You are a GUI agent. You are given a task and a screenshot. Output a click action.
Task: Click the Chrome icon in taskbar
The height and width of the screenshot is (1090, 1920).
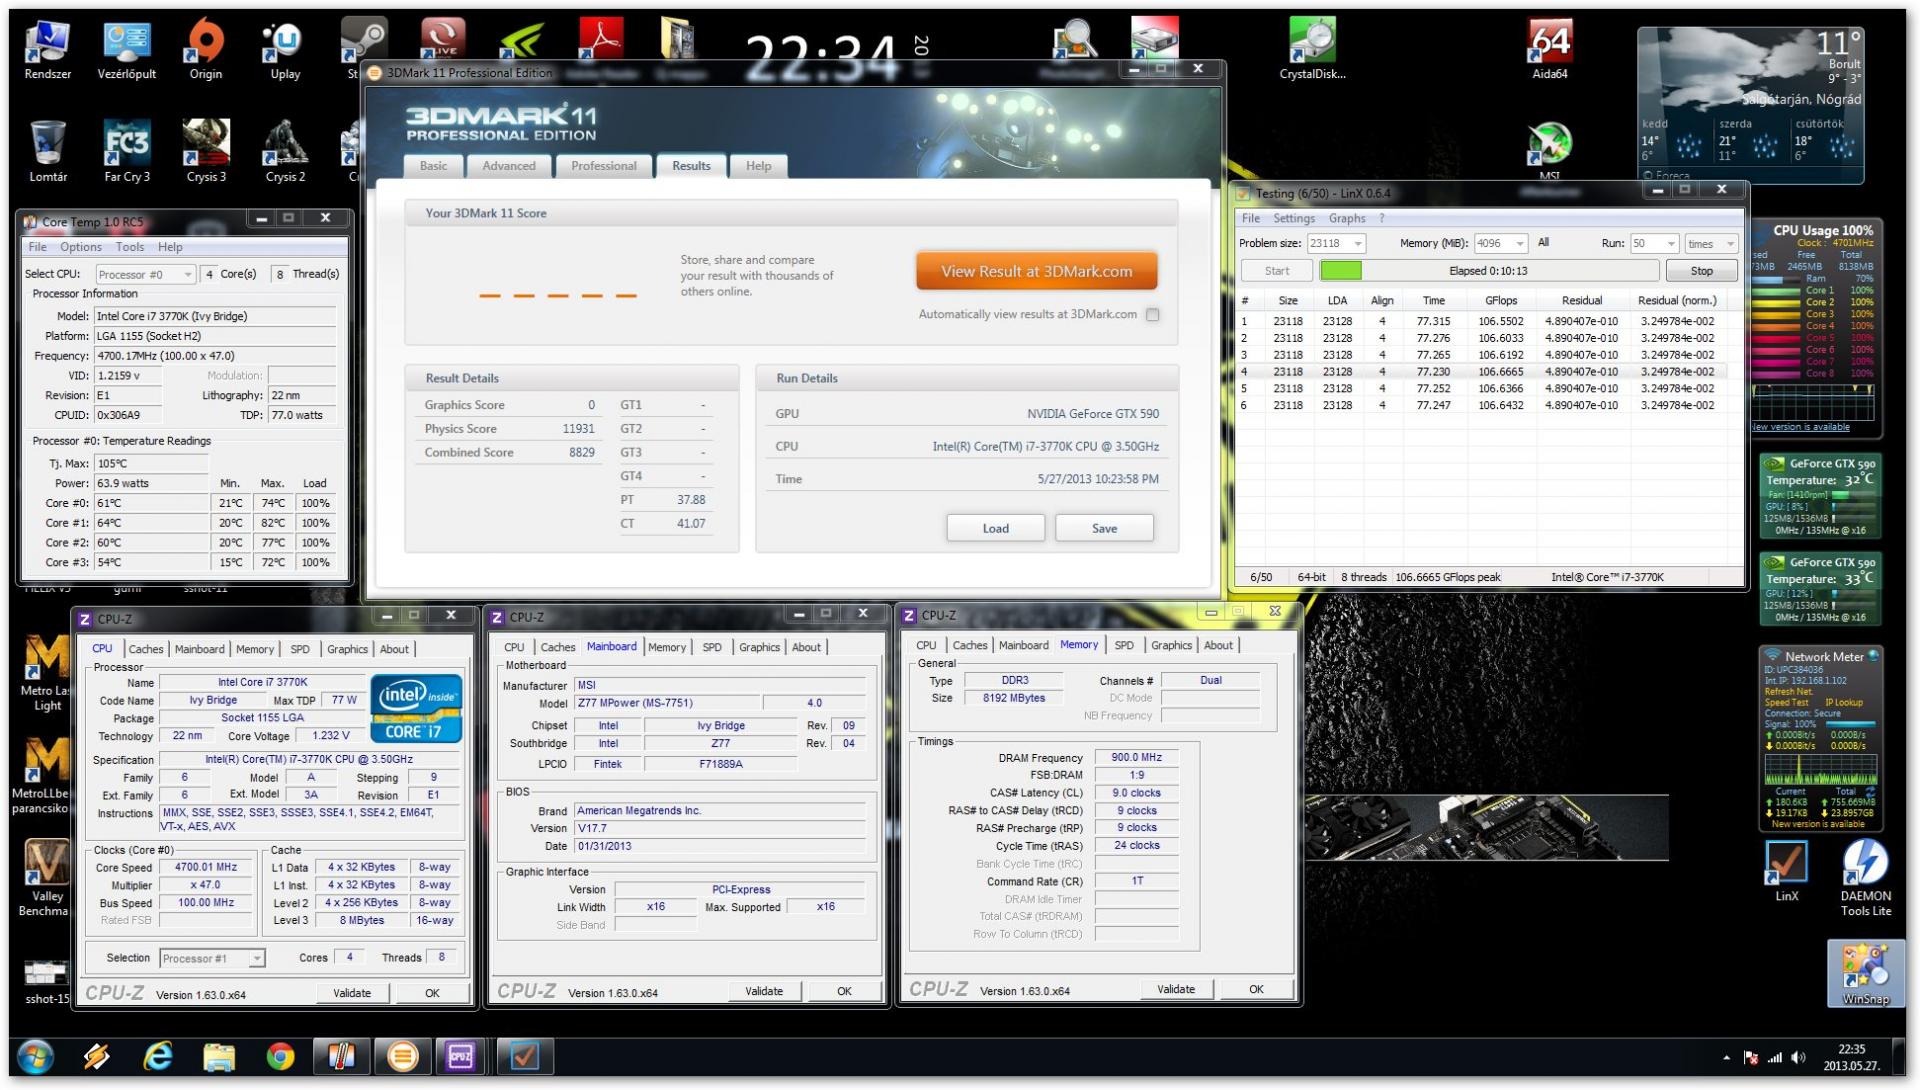click(x=280, y=1056)
